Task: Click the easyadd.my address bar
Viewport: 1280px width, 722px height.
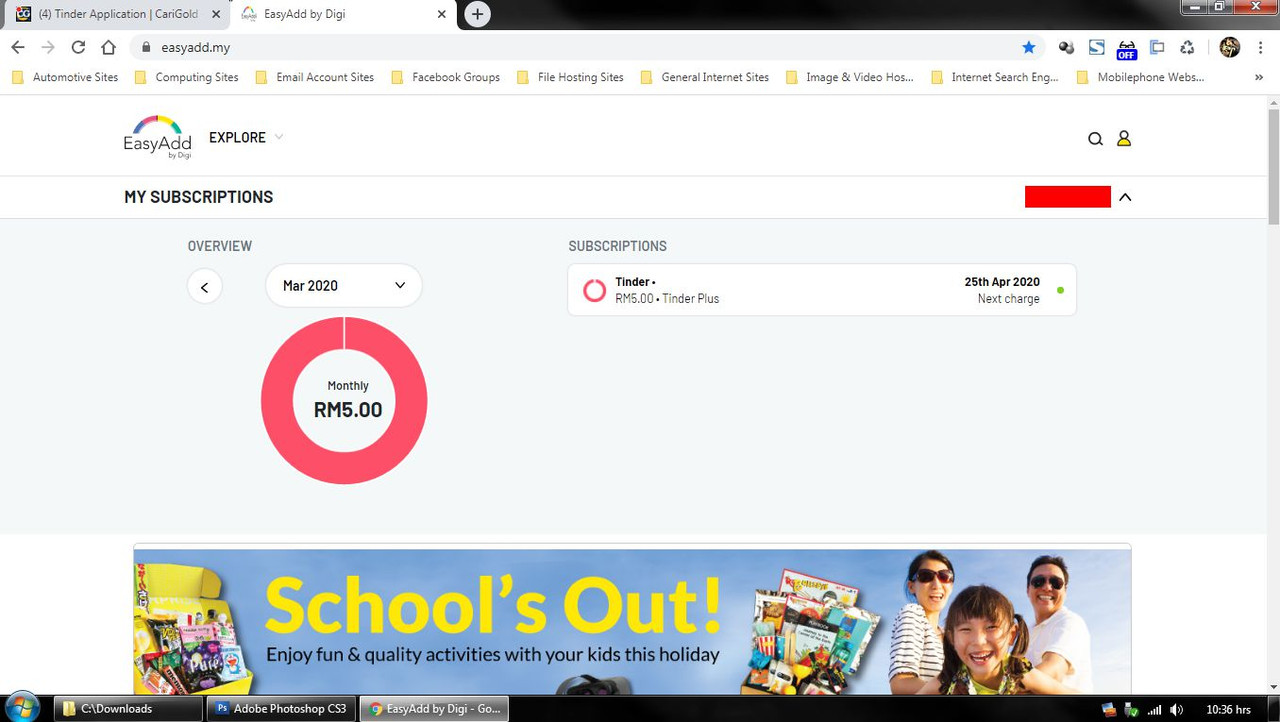Action: (585, 47)
